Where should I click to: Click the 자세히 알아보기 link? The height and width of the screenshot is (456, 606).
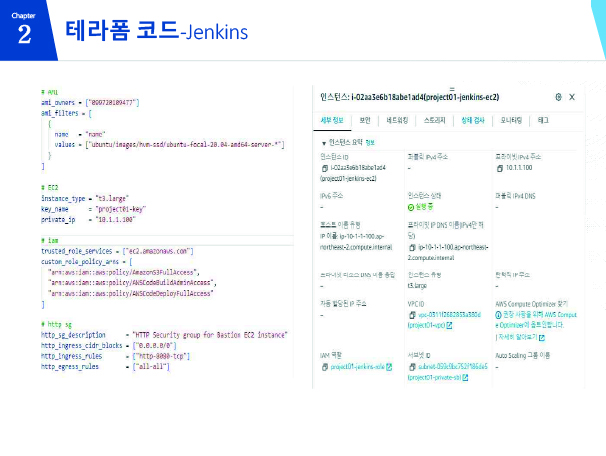(517, 337)
